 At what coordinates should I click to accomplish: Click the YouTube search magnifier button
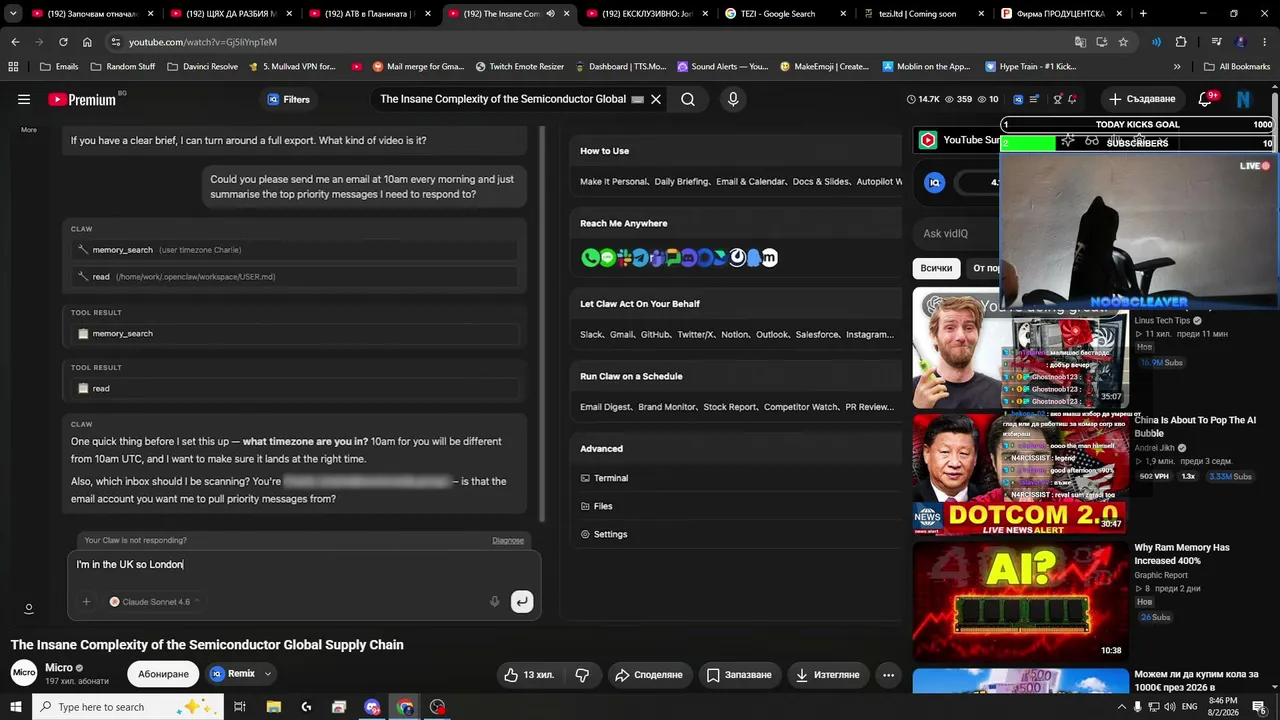click(688, 99)
